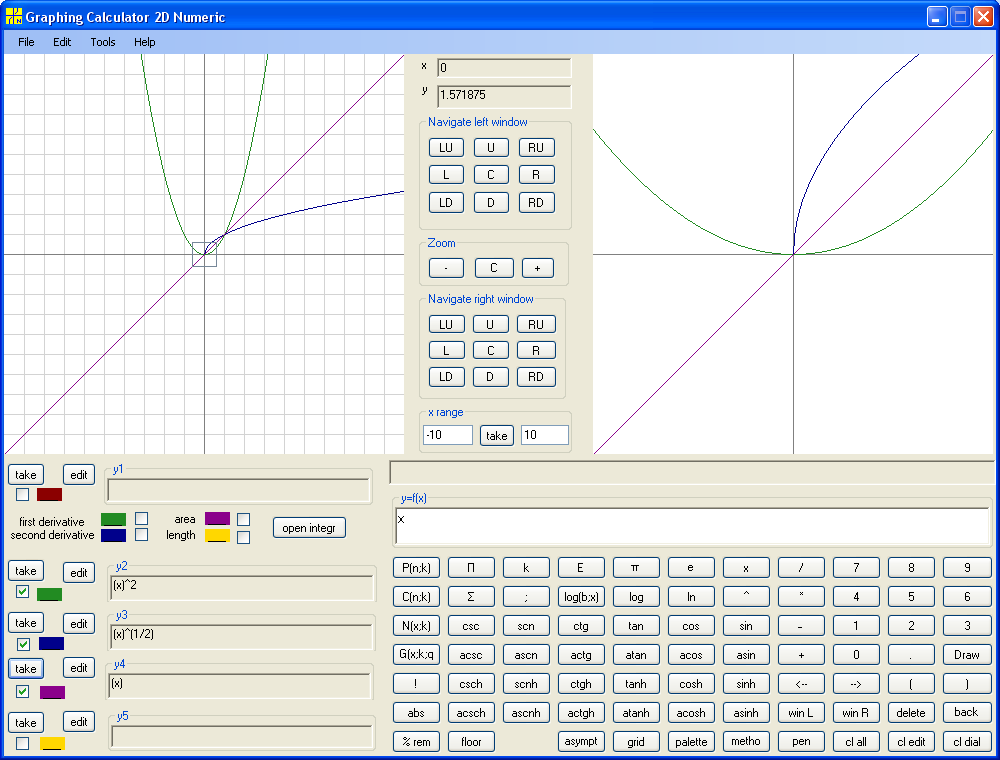Viewport: 1000px width, 760px height.
Task: Click the Zoom C center button
Action: coord(494,268)
